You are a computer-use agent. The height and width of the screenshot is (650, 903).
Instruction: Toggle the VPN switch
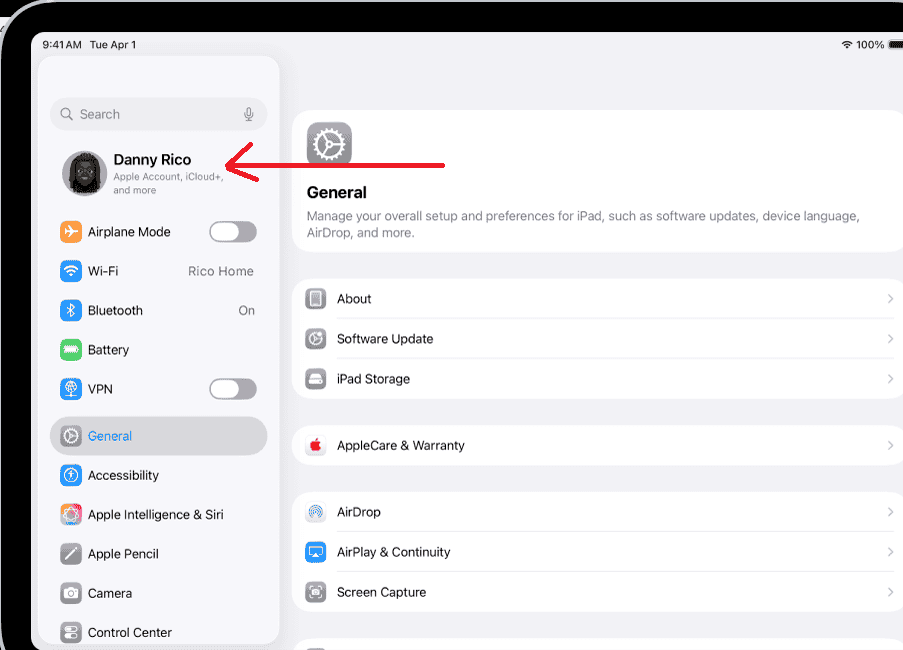point(233,389)
